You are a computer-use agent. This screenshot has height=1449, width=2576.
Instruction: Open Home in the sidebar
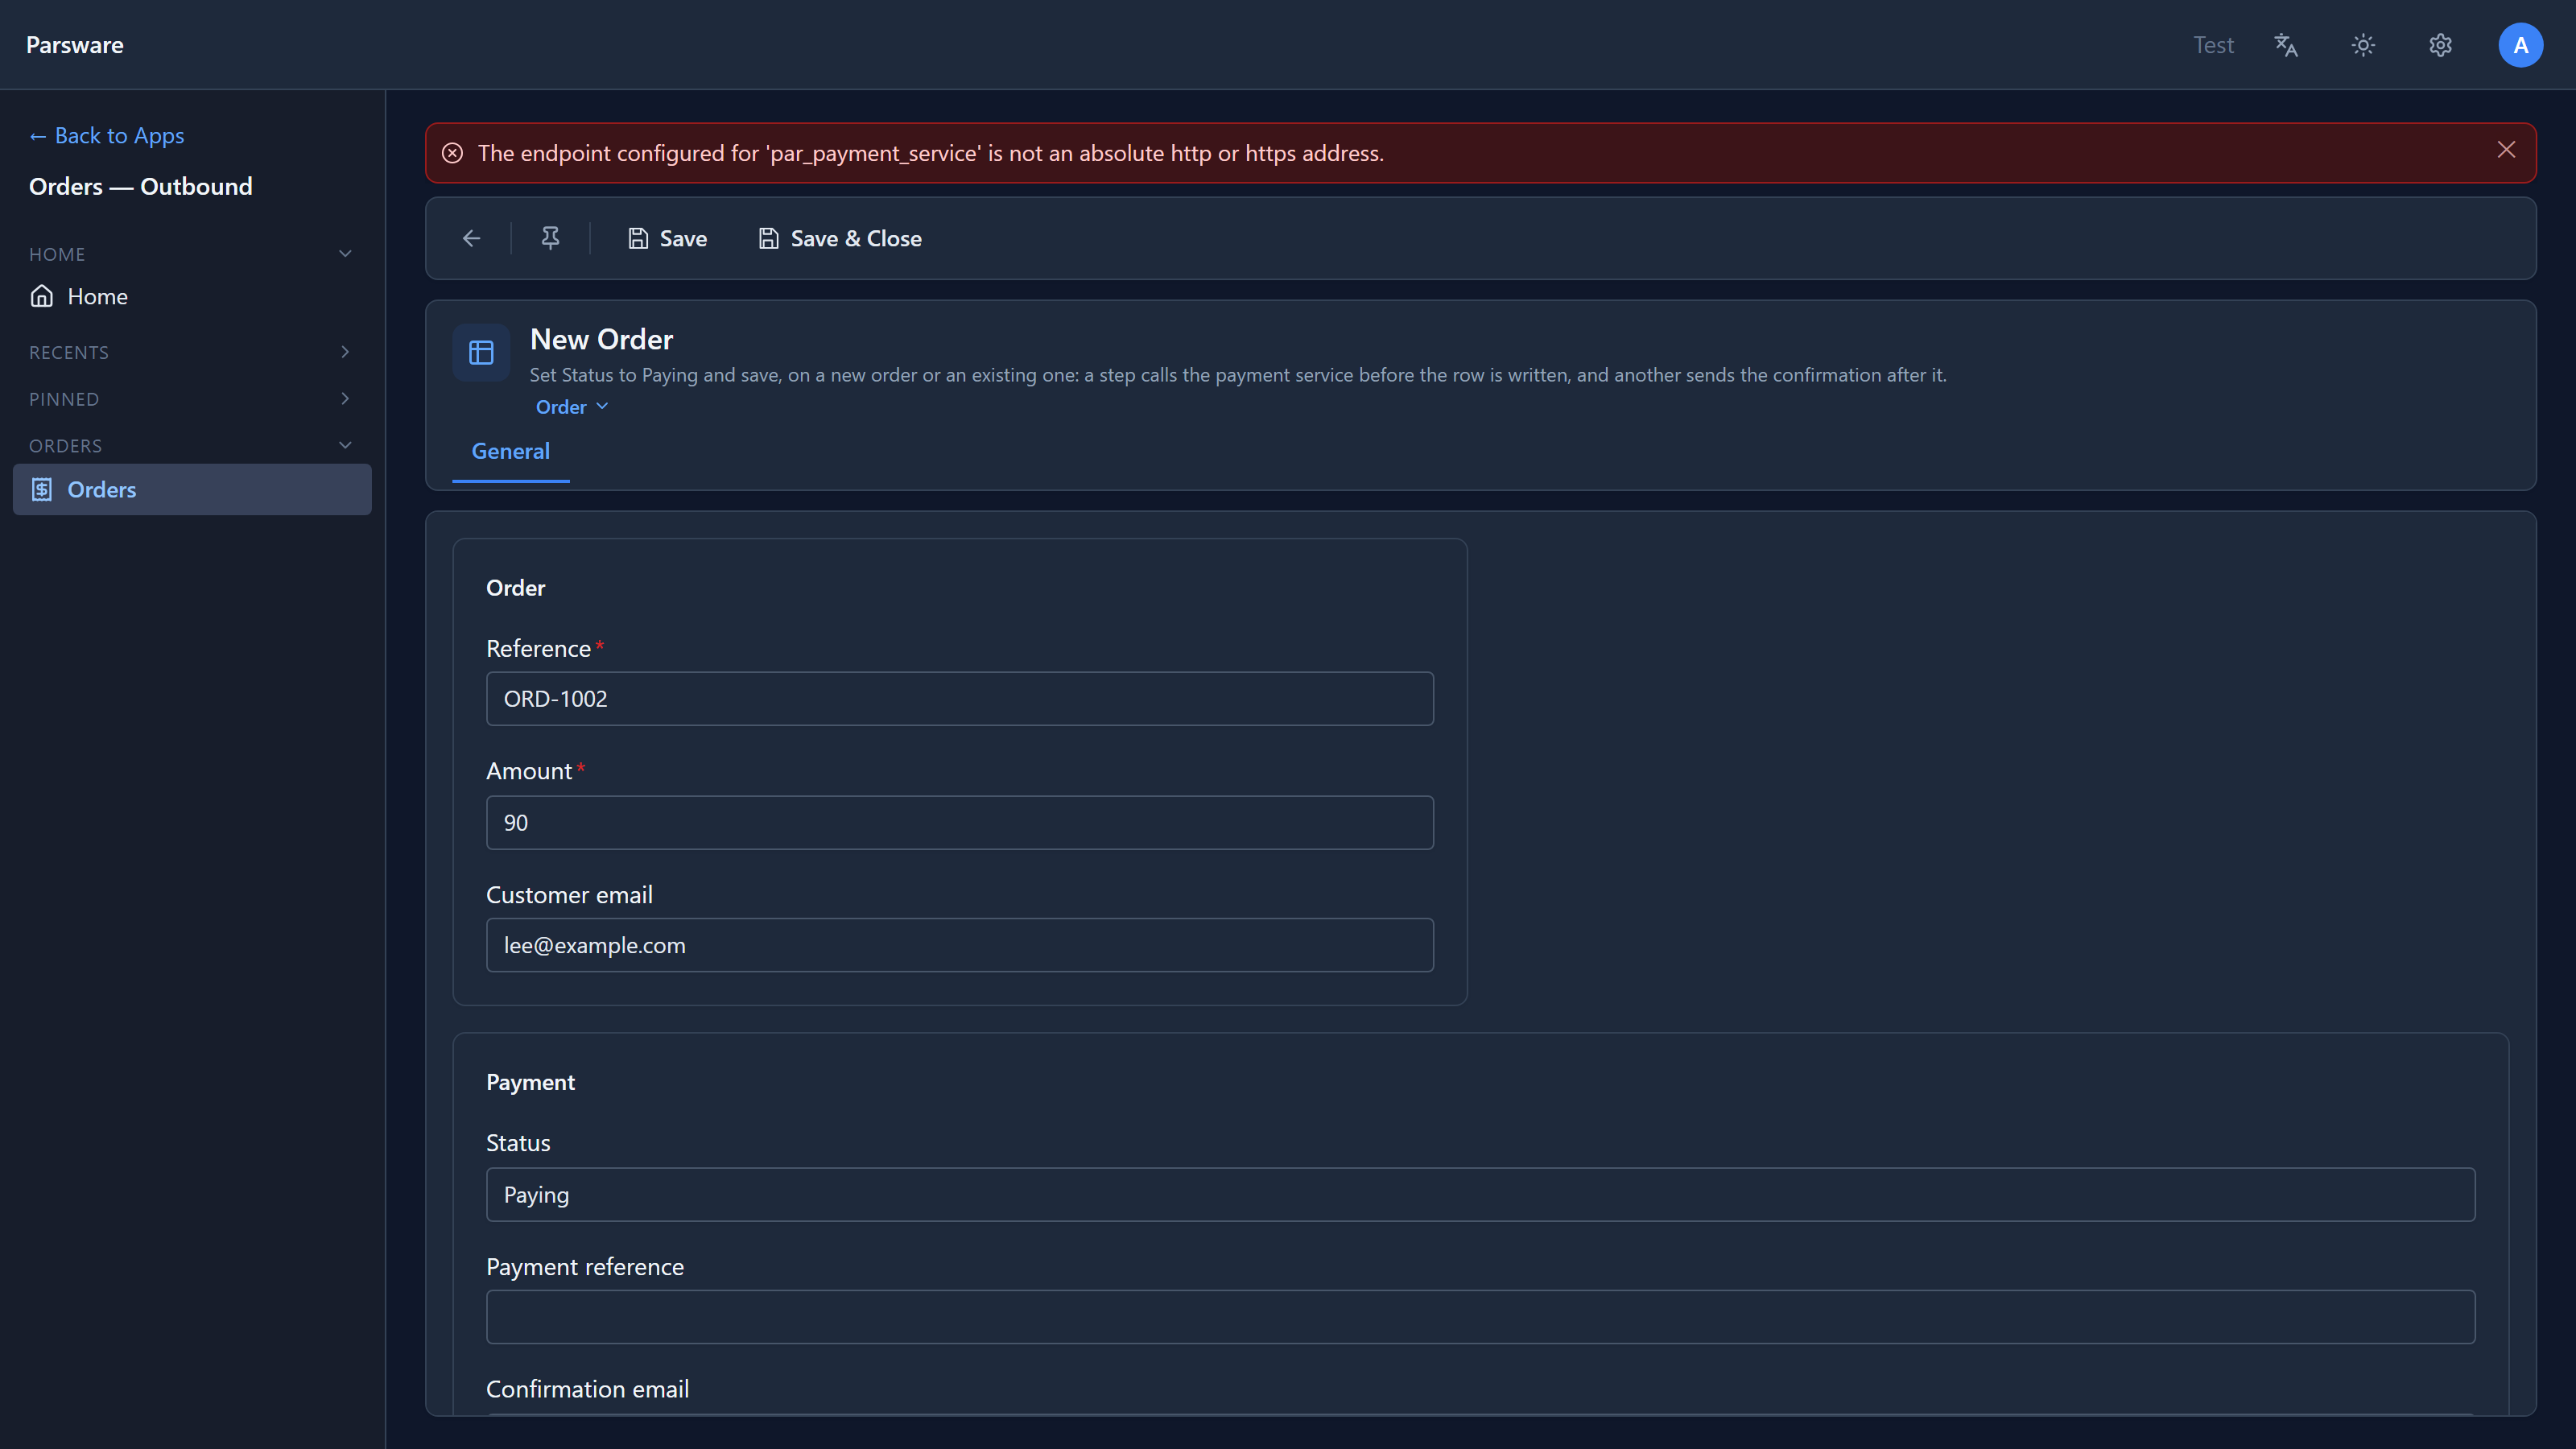click(x=192, y=296)
